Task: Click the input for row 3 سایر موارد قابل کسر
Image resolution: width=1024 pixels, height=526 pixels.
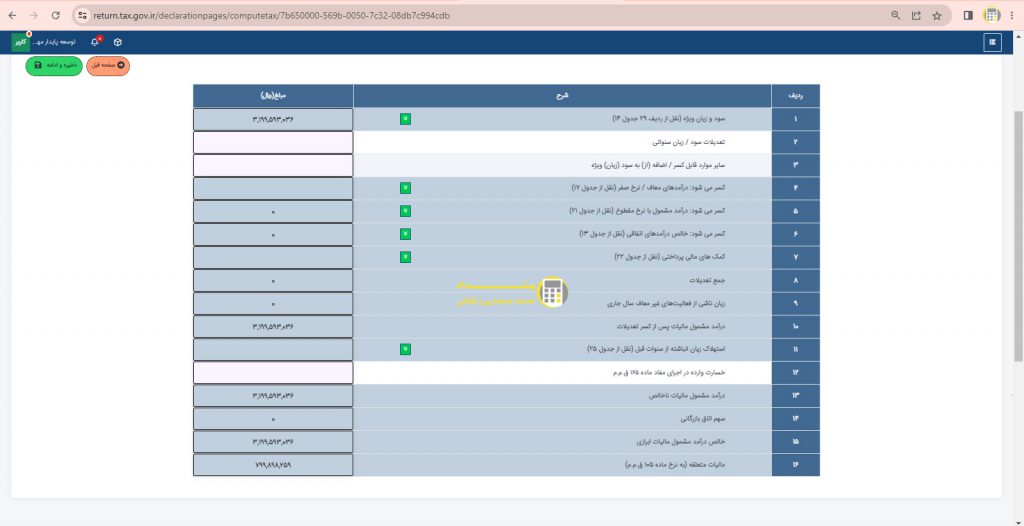Action: tap(273, 165)
